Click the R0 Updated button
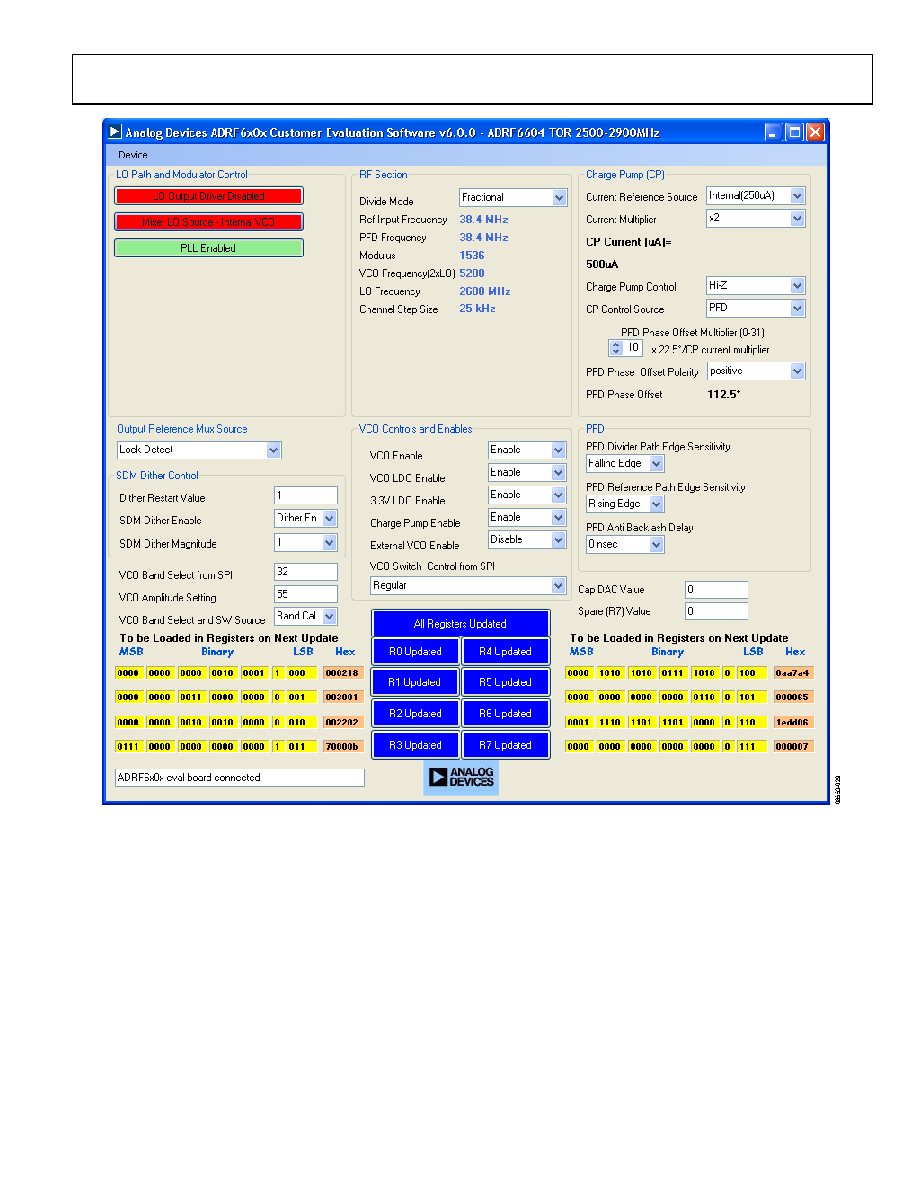 (415, 652)
